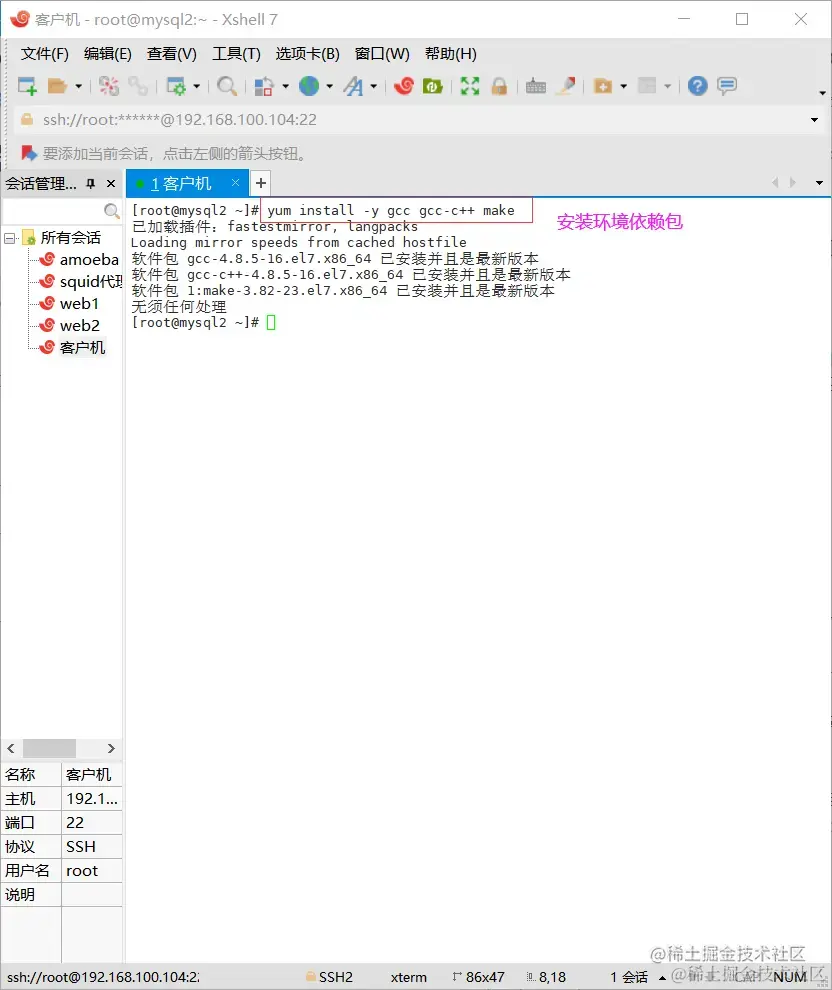
Task: Click the highlighter pen toolbar icon
Action: click(566, 86)
